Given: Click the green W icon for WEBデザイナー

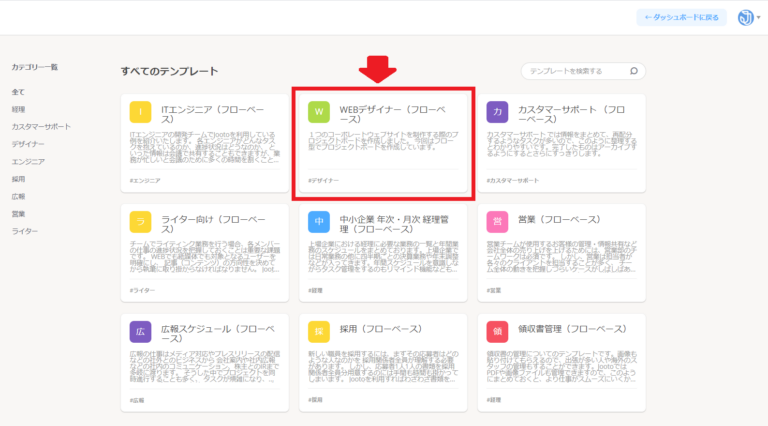Looking at the screenshot, I should click(318, 112).
